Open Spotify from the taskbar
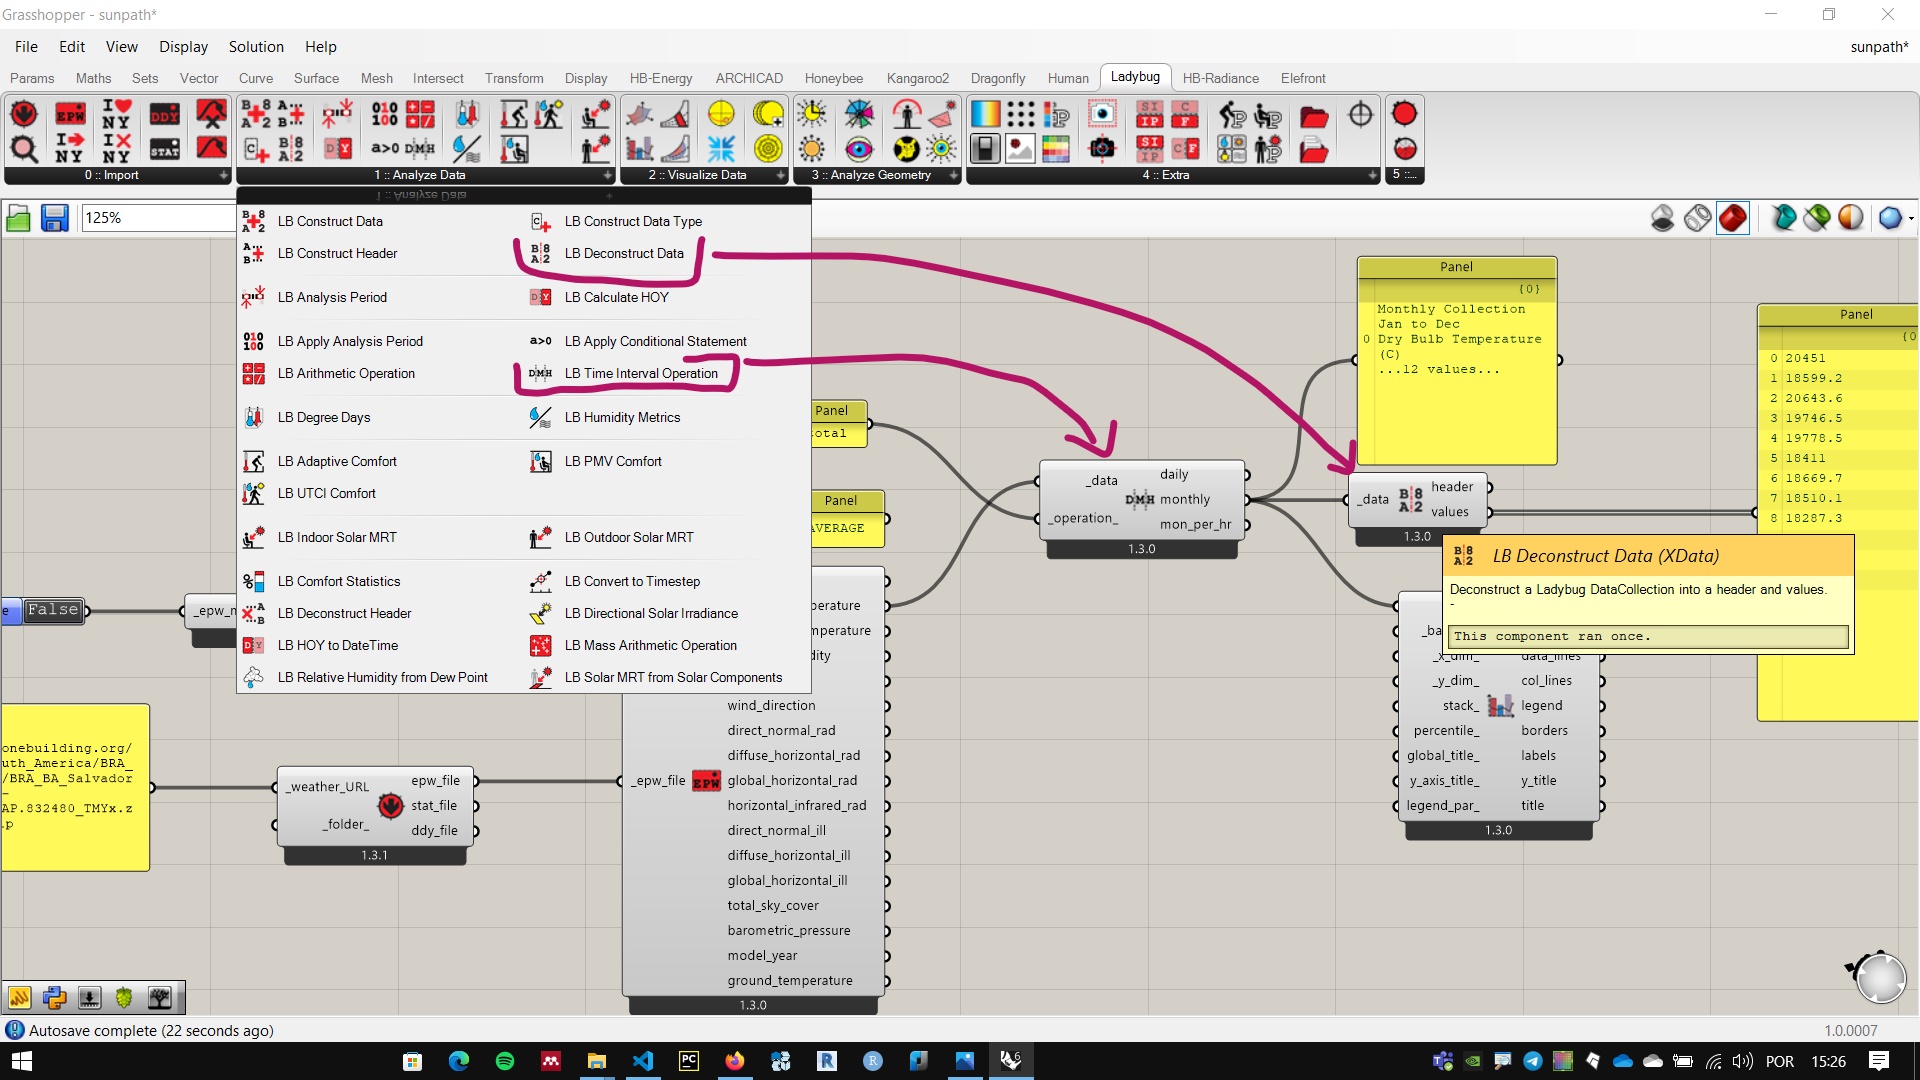The width and height of the screenshot is (1920, 1080). pos(505,1061)
